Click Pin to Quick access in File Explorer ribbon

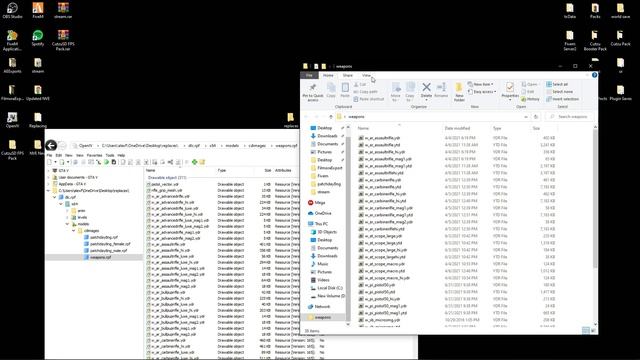(313, 92)
